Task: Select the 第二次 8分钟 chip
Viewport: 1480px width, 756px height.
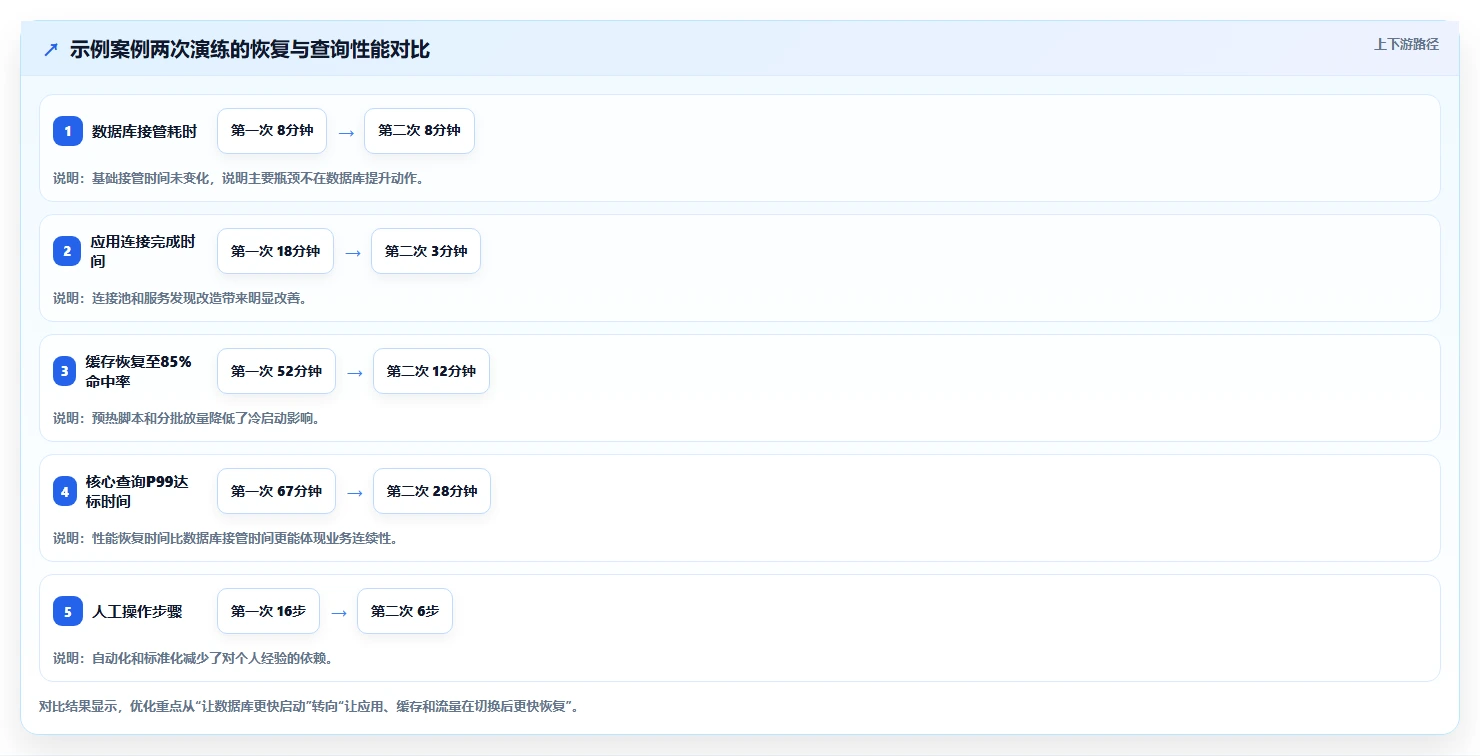Action: pyautogui.click(x=419, y=131)
